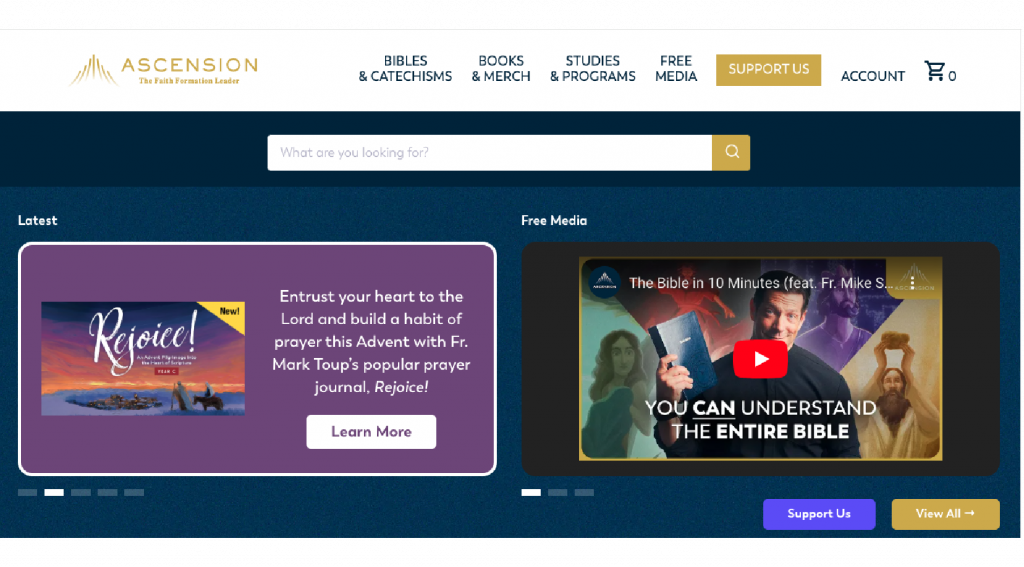Go to the Account page
The image size is (1024, 567).
872,76
